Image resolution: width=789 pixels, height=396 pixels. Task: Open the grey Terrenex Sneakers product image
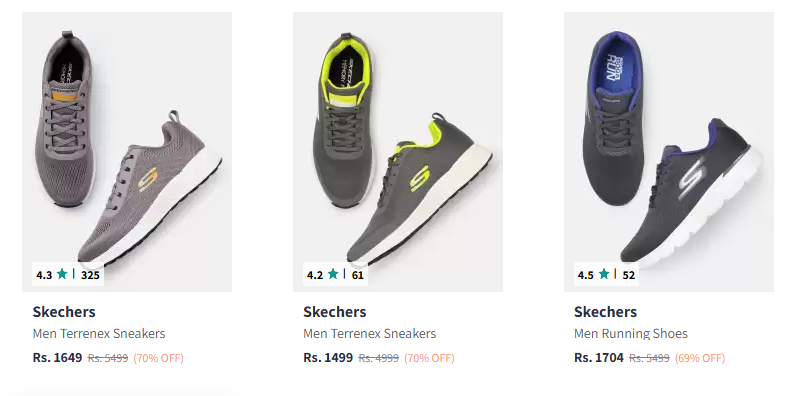[x=127, y=152]
